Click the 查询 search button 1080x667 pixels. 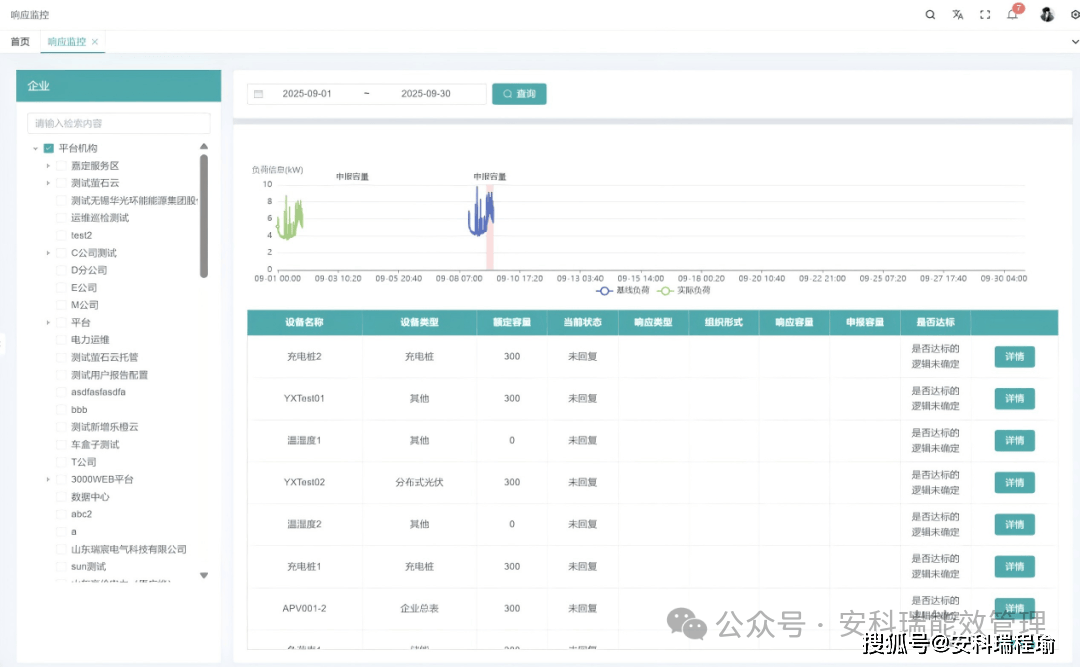519,94
